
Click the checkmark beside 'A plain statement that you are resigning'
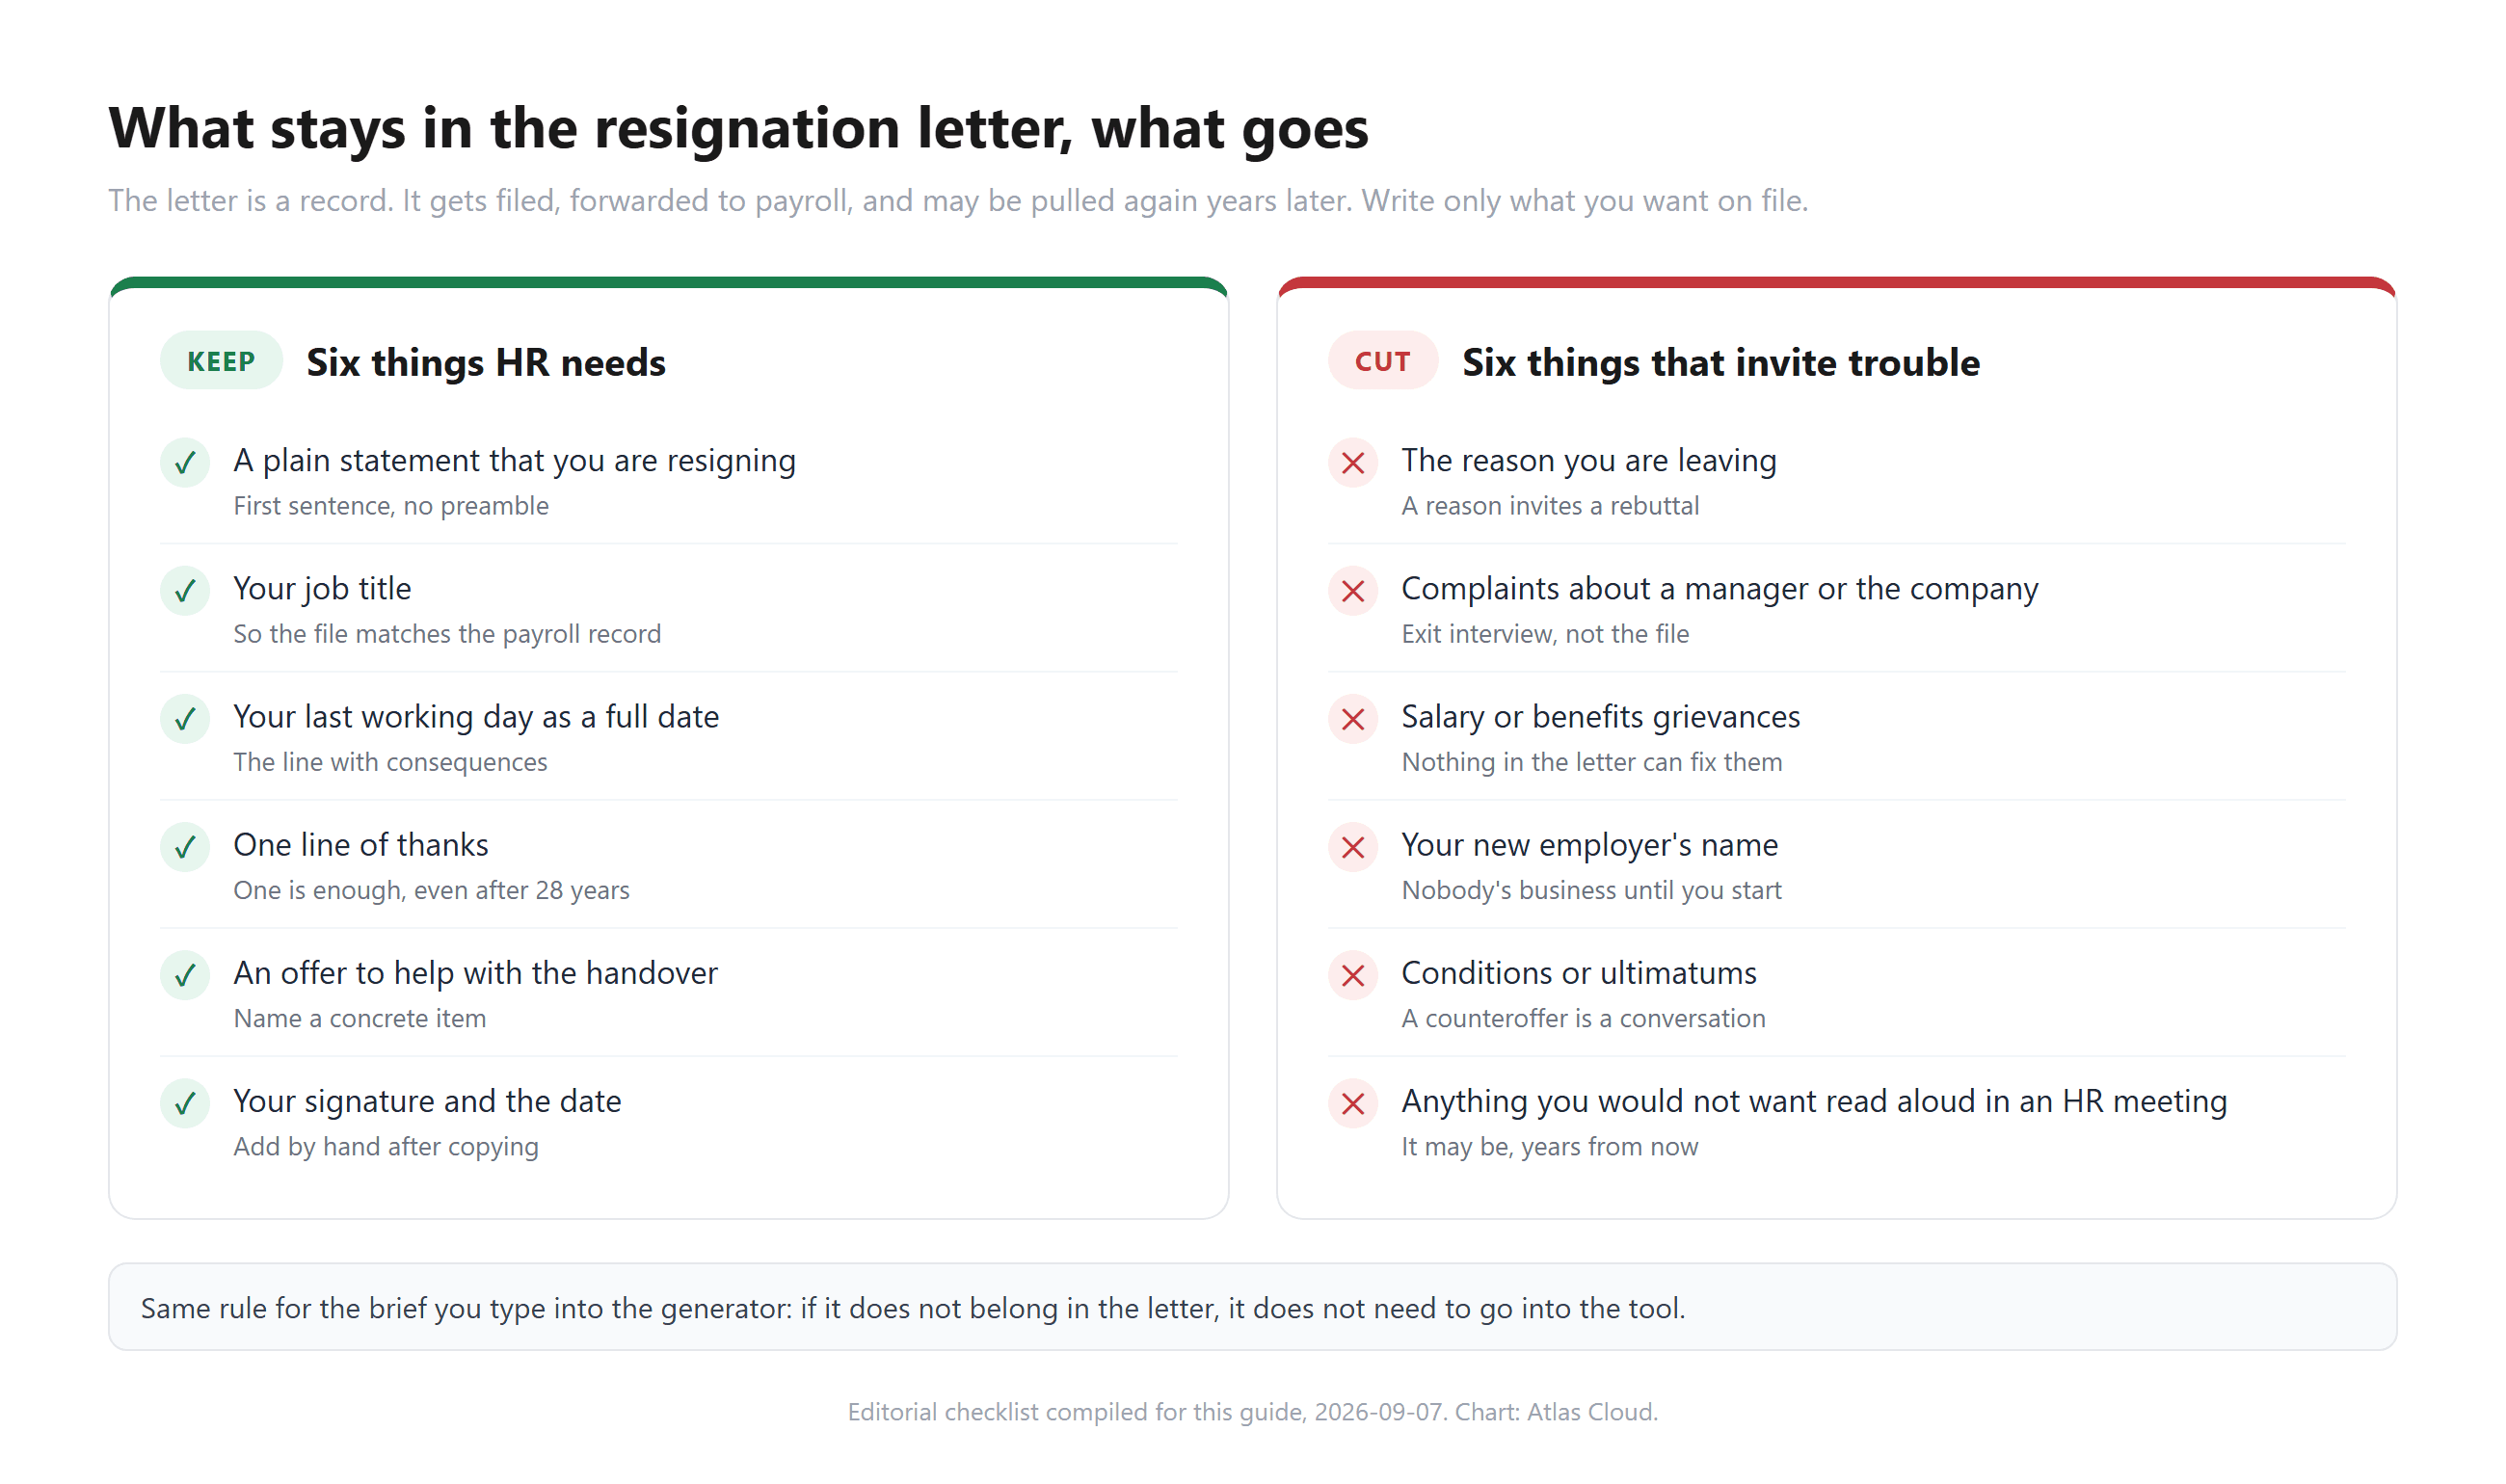tap(185, 463)
